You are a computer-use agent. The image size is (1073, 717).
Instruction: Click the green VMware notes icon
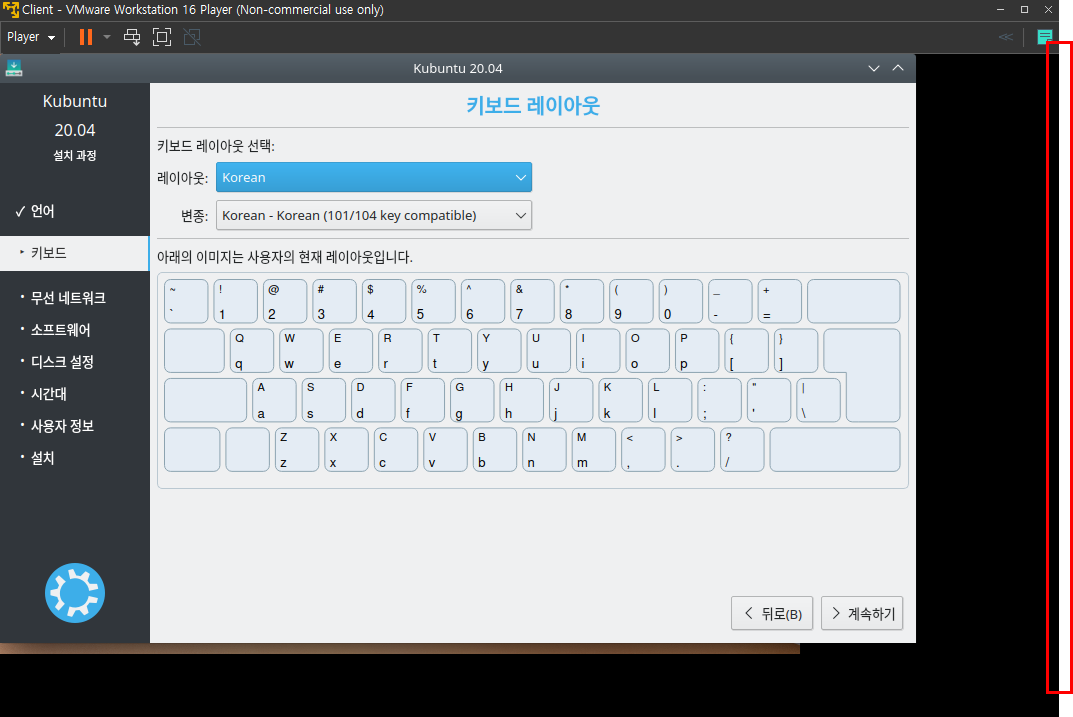tap(1044, 37)
